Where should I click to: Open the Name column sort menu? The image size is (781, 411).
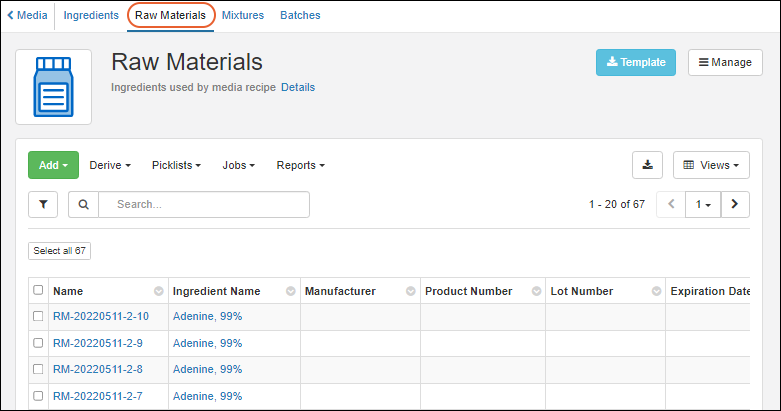click(x=158, y=291)
